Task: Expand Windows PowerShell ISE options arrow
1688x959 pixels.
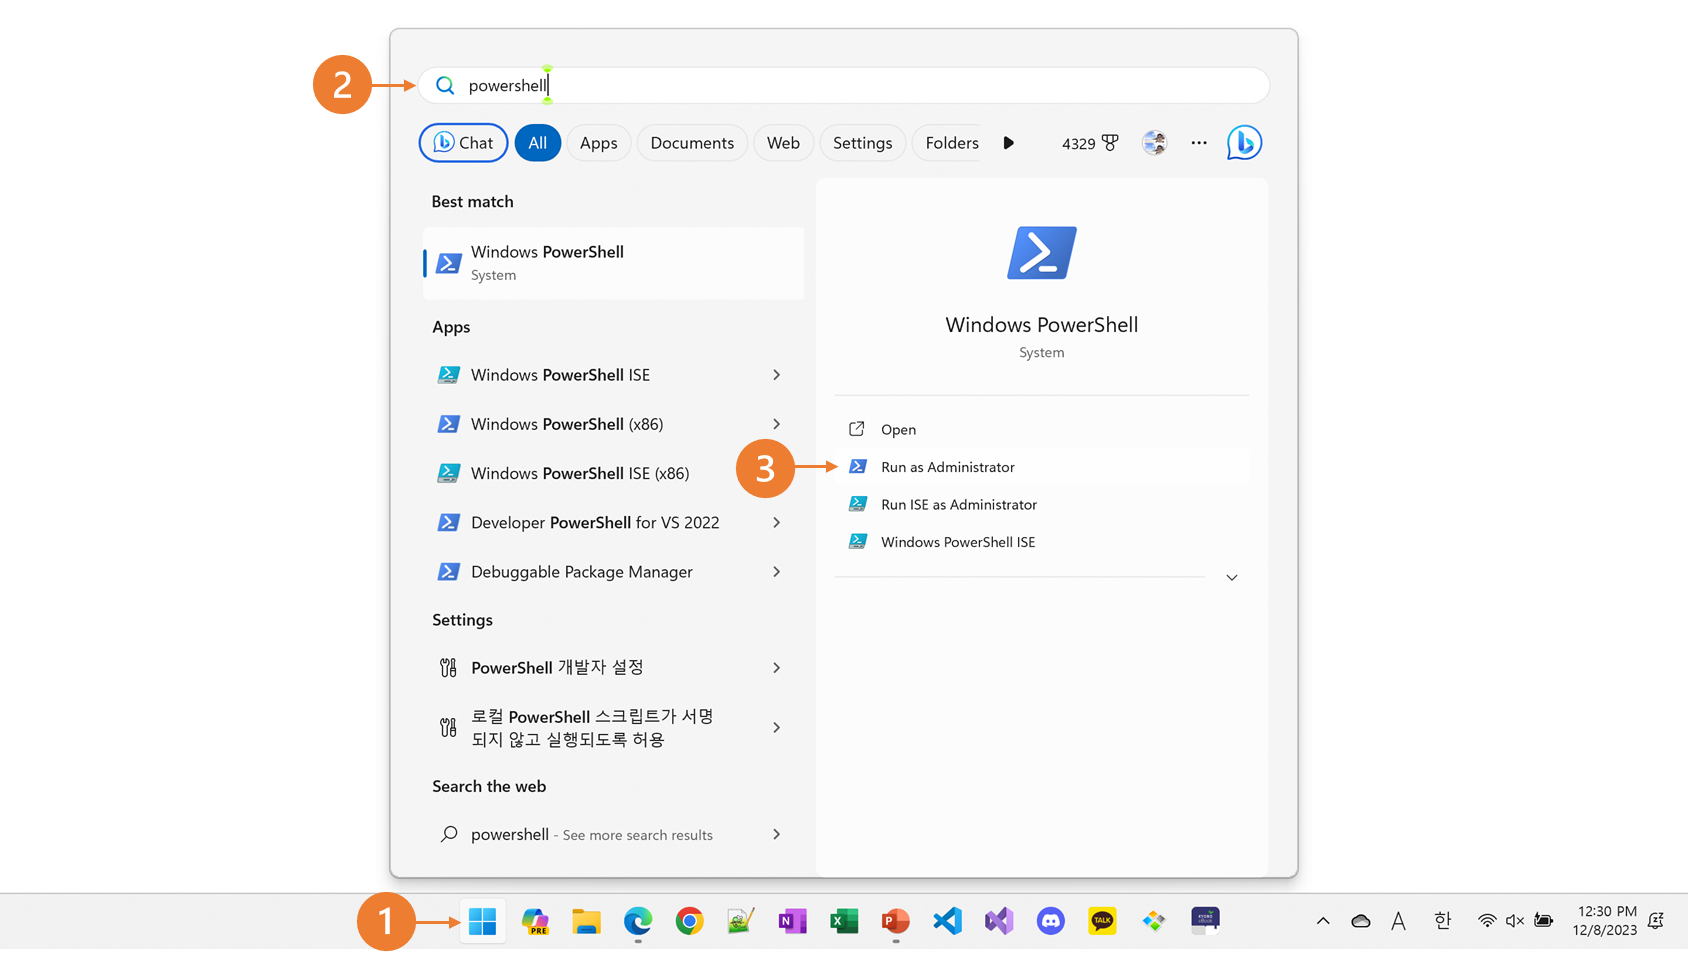Action: [776, 375]
